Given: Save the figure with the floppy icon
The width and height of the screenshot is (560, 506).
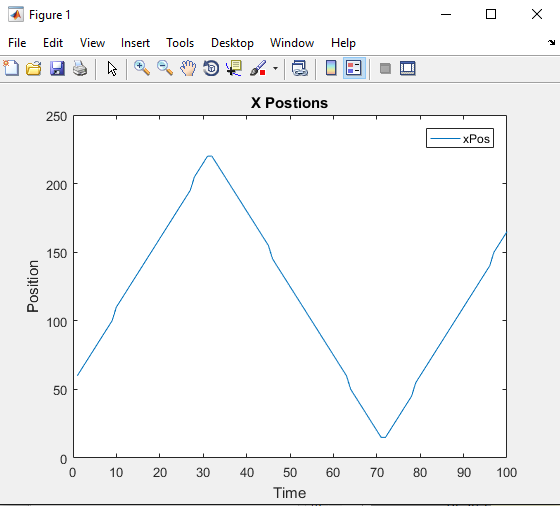Looking at the screenshot, I should tap(57, 68).
